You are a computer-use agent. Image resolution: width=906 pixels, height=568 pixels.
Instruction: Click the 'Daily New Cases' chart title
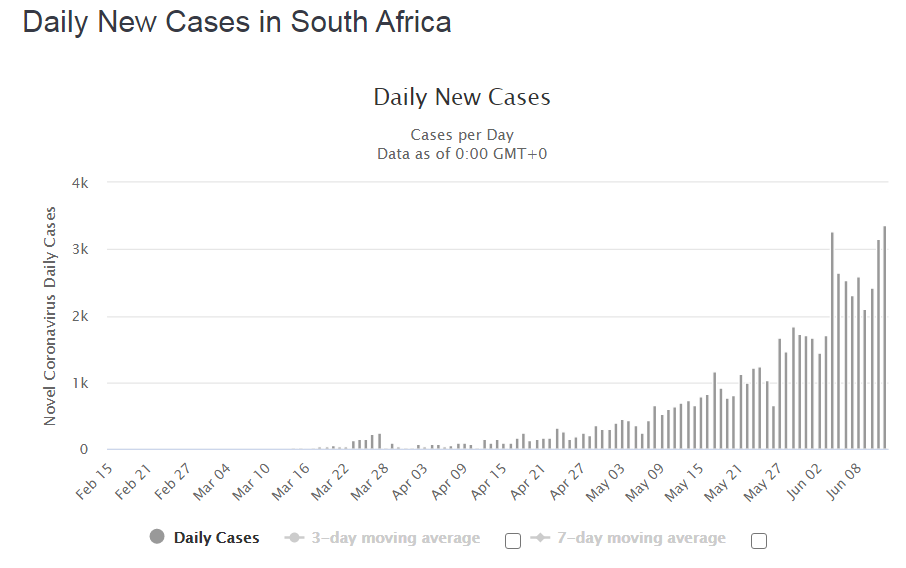462,97
